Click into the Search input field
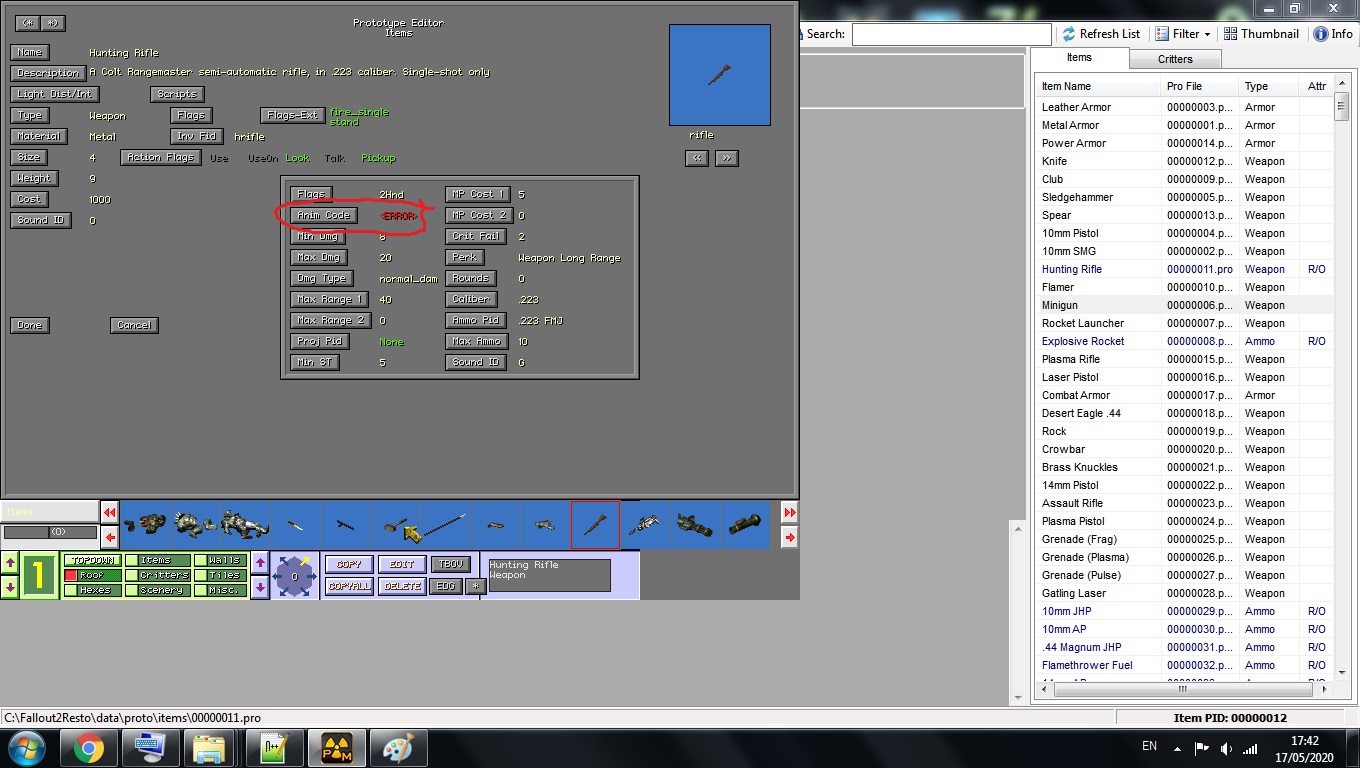1360x768 pixels. [951, 34]
